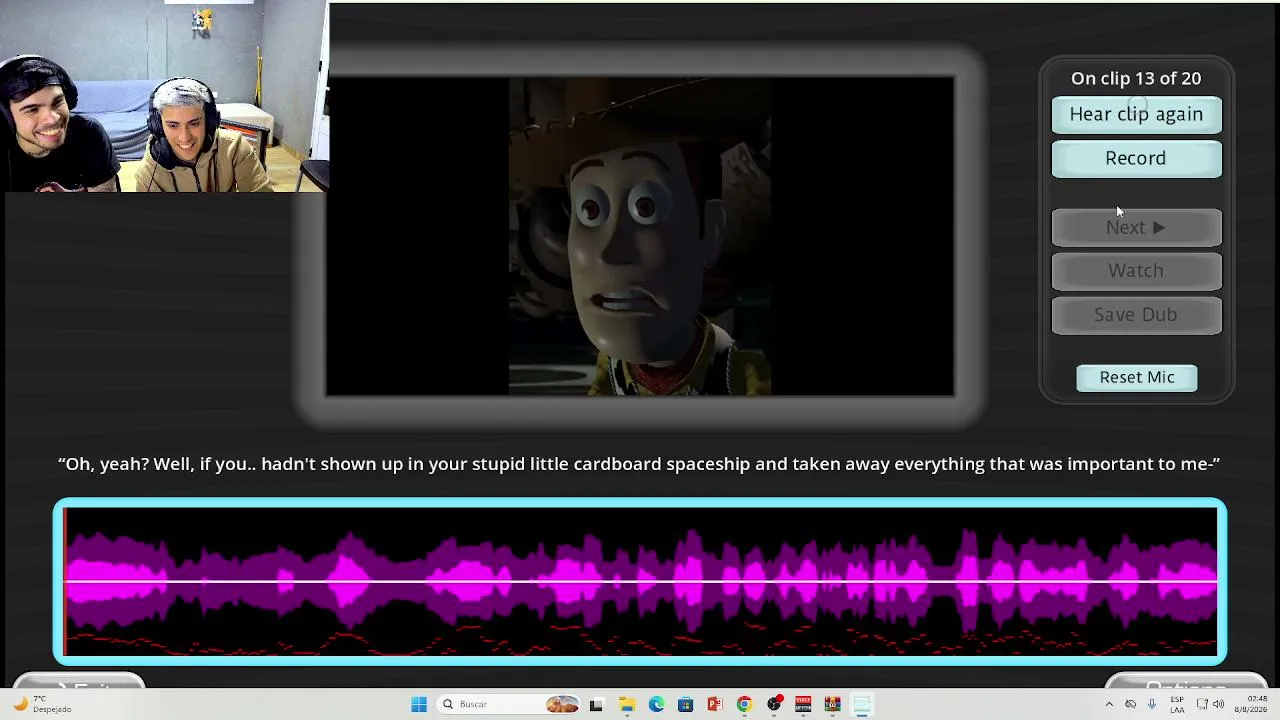Click the microphone in-use tray icon

pyautogui.click(x=1152, y=704)
